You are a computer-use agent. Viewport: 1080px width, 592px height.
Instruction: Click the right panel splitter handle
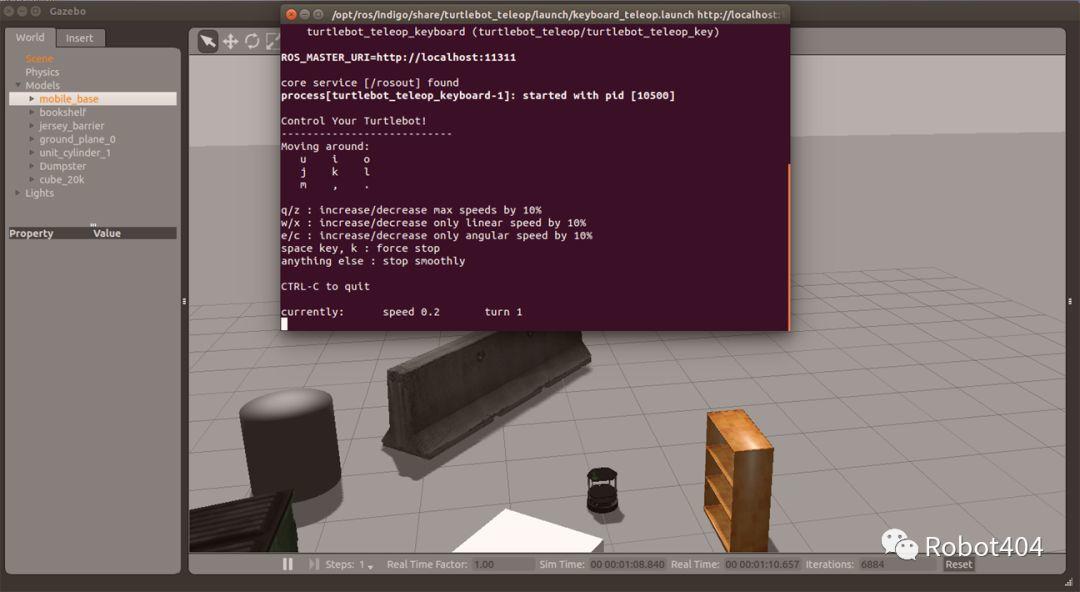tap(1070, 301)
